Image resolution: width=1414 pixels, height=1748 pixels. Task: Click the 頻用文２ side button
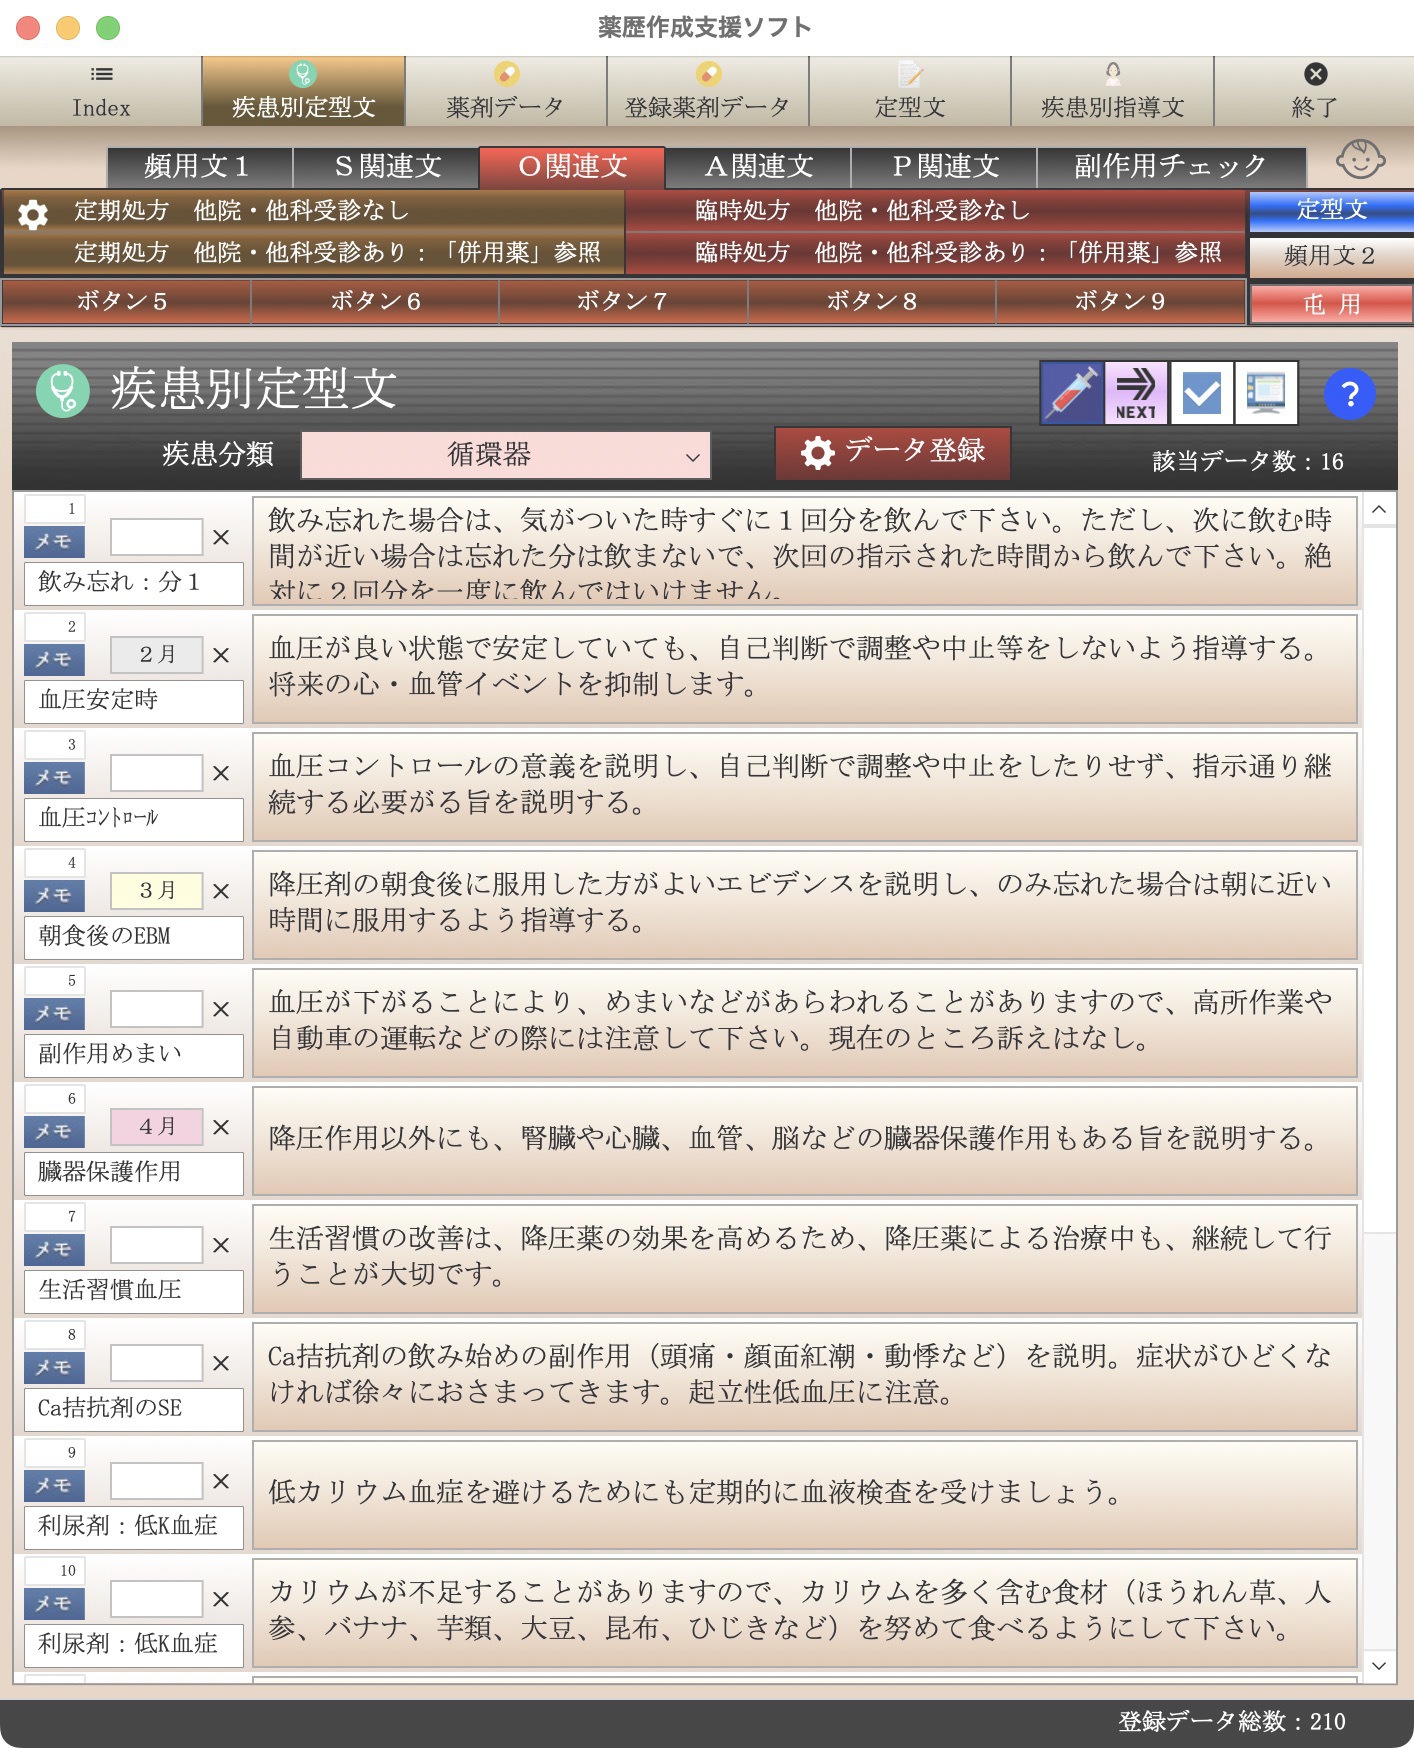(1331, 256)
